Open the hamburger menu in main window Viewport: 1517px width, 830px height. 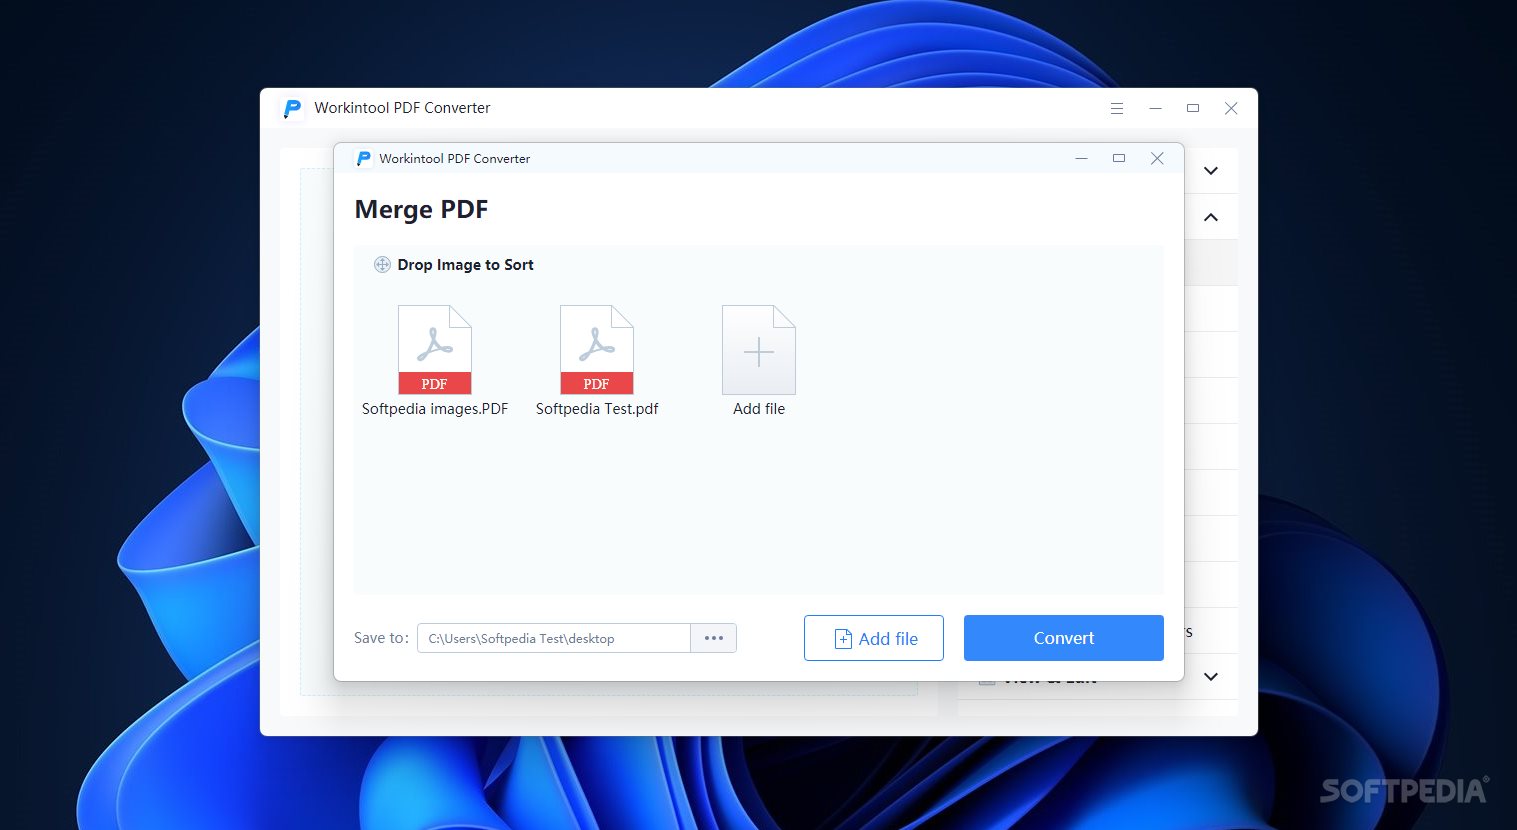coord(1117,108)
